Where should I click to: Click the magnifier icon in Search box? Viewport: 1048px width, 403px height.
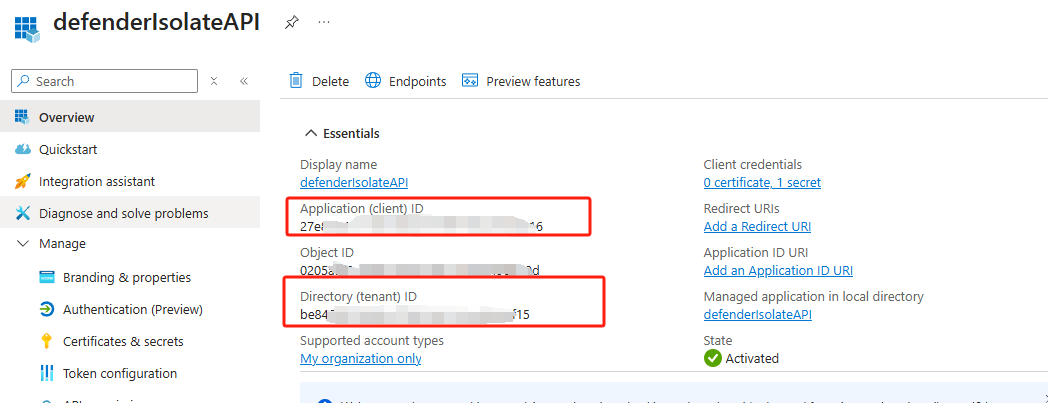[x=23, y=81]
